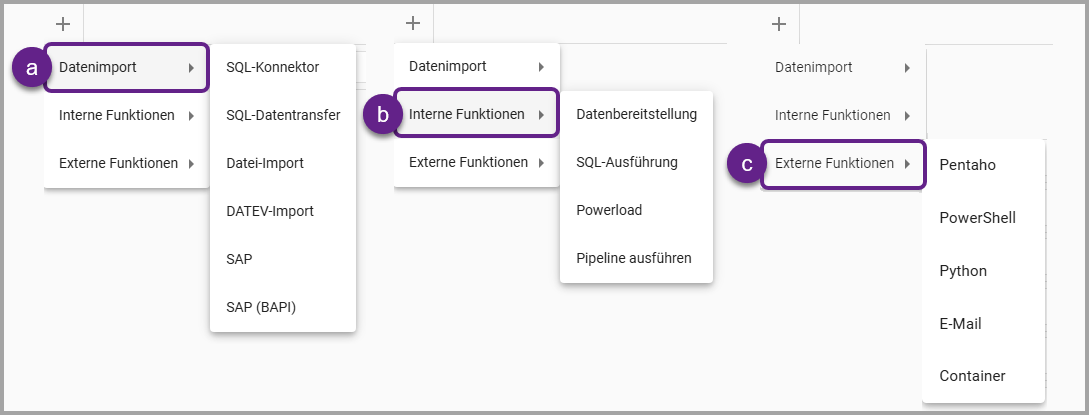This screenshot has height=415, width=1089.
Task: Click the plus icon above the Pentaho menu panel
Action: click(779, 23)
